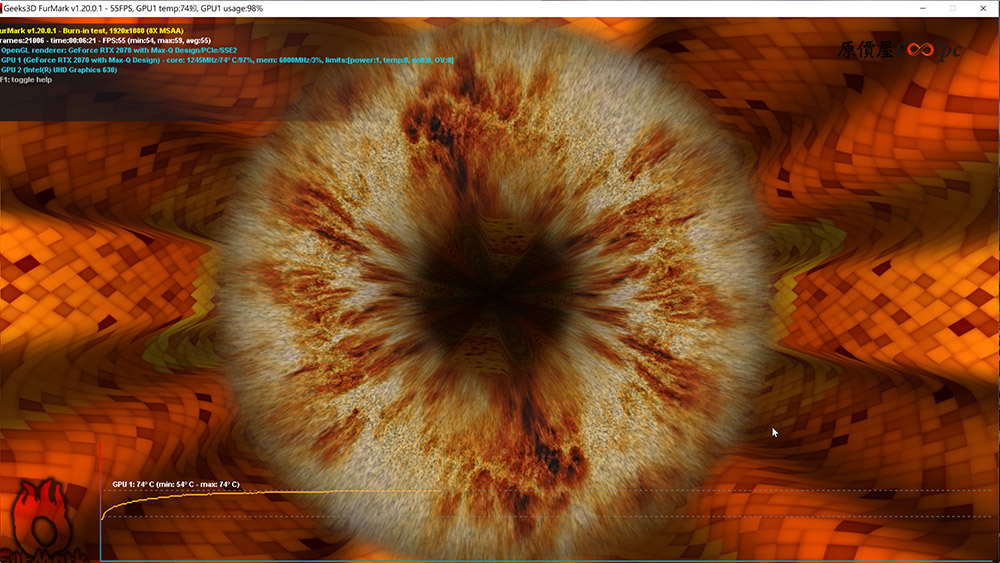Screen dimensions: 1000x563
Task: Click the frames and FPS statistics line
Action: coord(105,40)
